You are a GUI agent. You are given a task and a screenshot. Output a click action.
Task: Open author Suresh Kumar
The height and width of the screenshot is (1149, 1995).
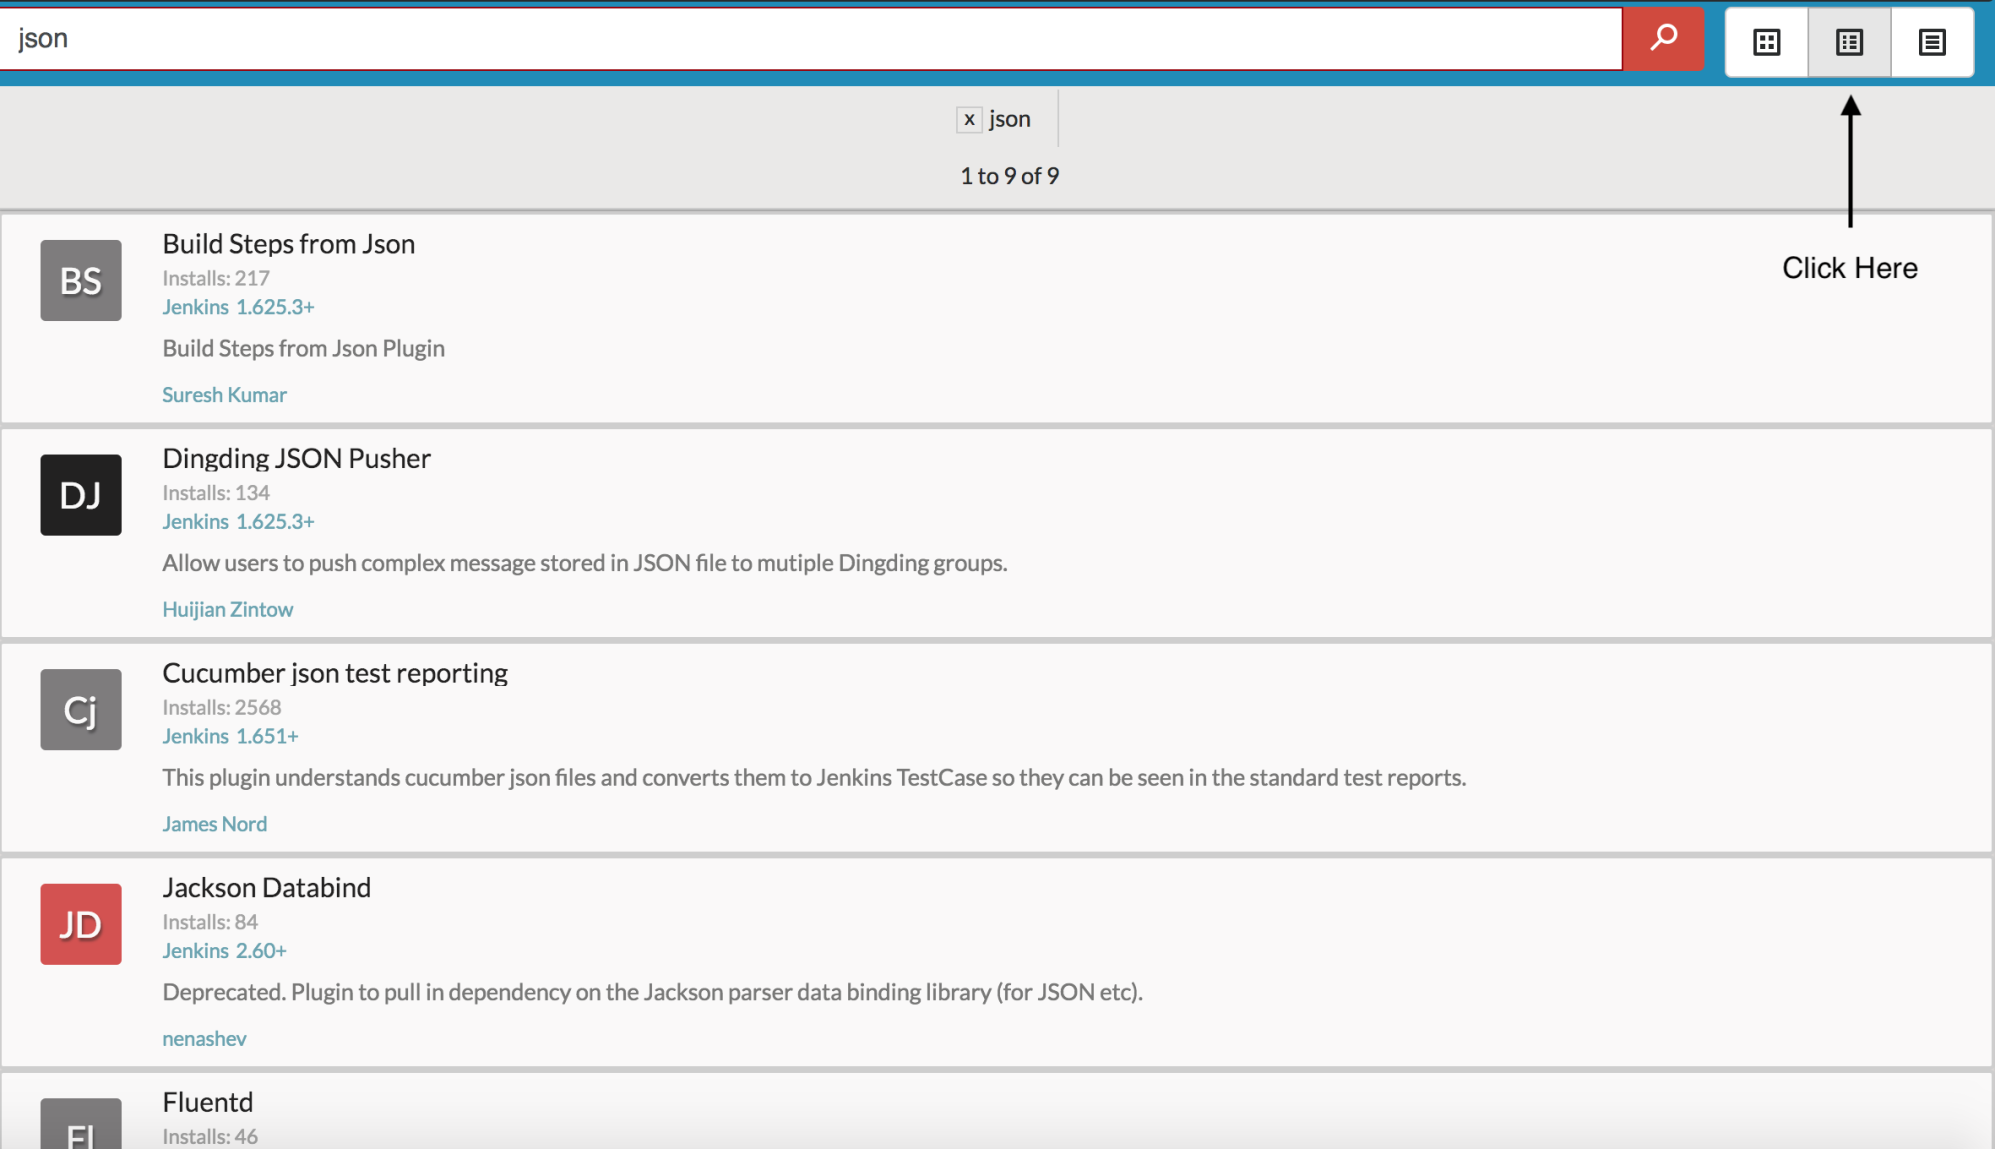click(x=224, y=395)
